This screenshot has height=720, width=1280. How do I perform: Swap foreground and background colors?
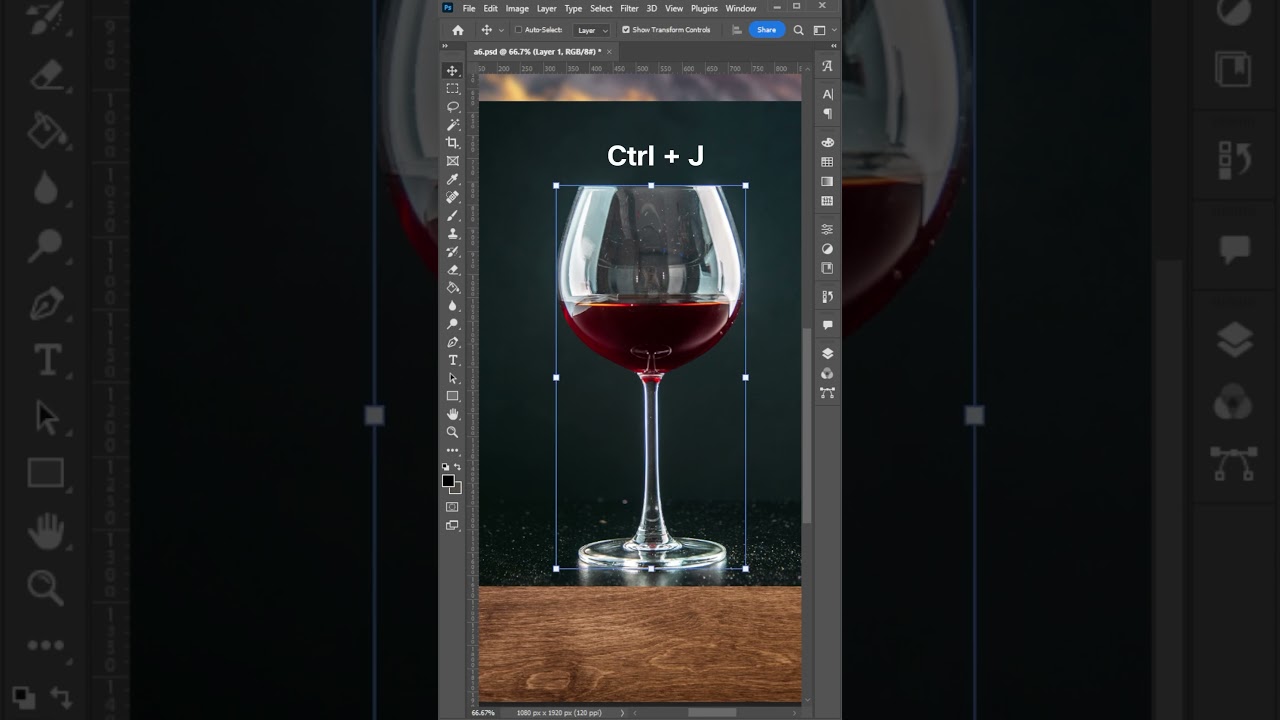pyautogui.click(x=458, y=467)
